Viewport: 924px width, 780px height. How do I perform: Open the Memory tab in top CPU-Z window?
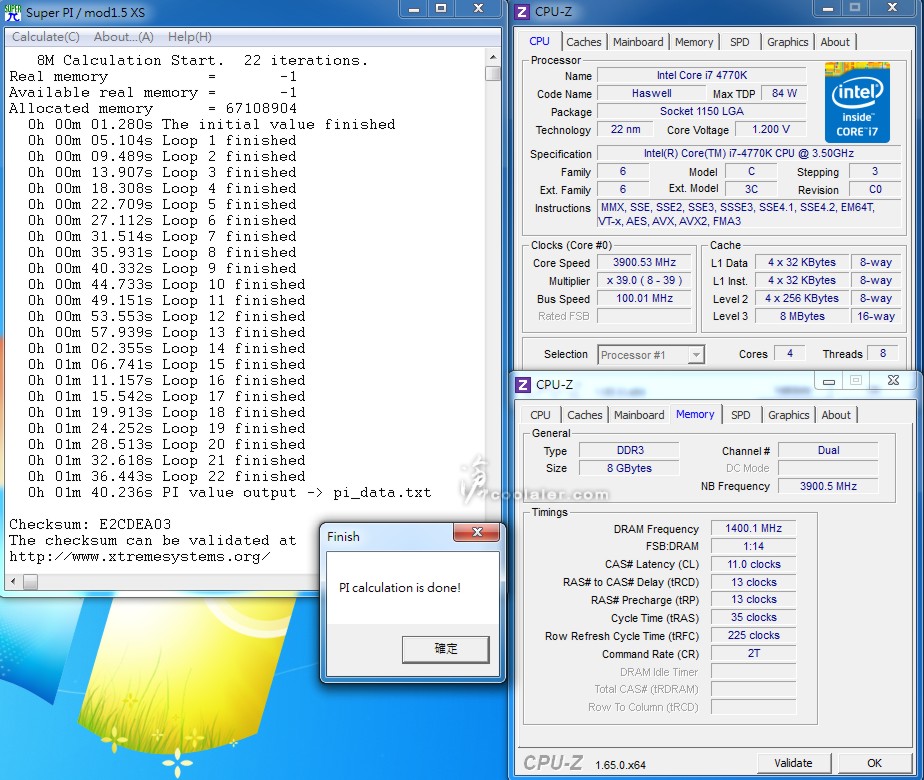tap(694, 42)
